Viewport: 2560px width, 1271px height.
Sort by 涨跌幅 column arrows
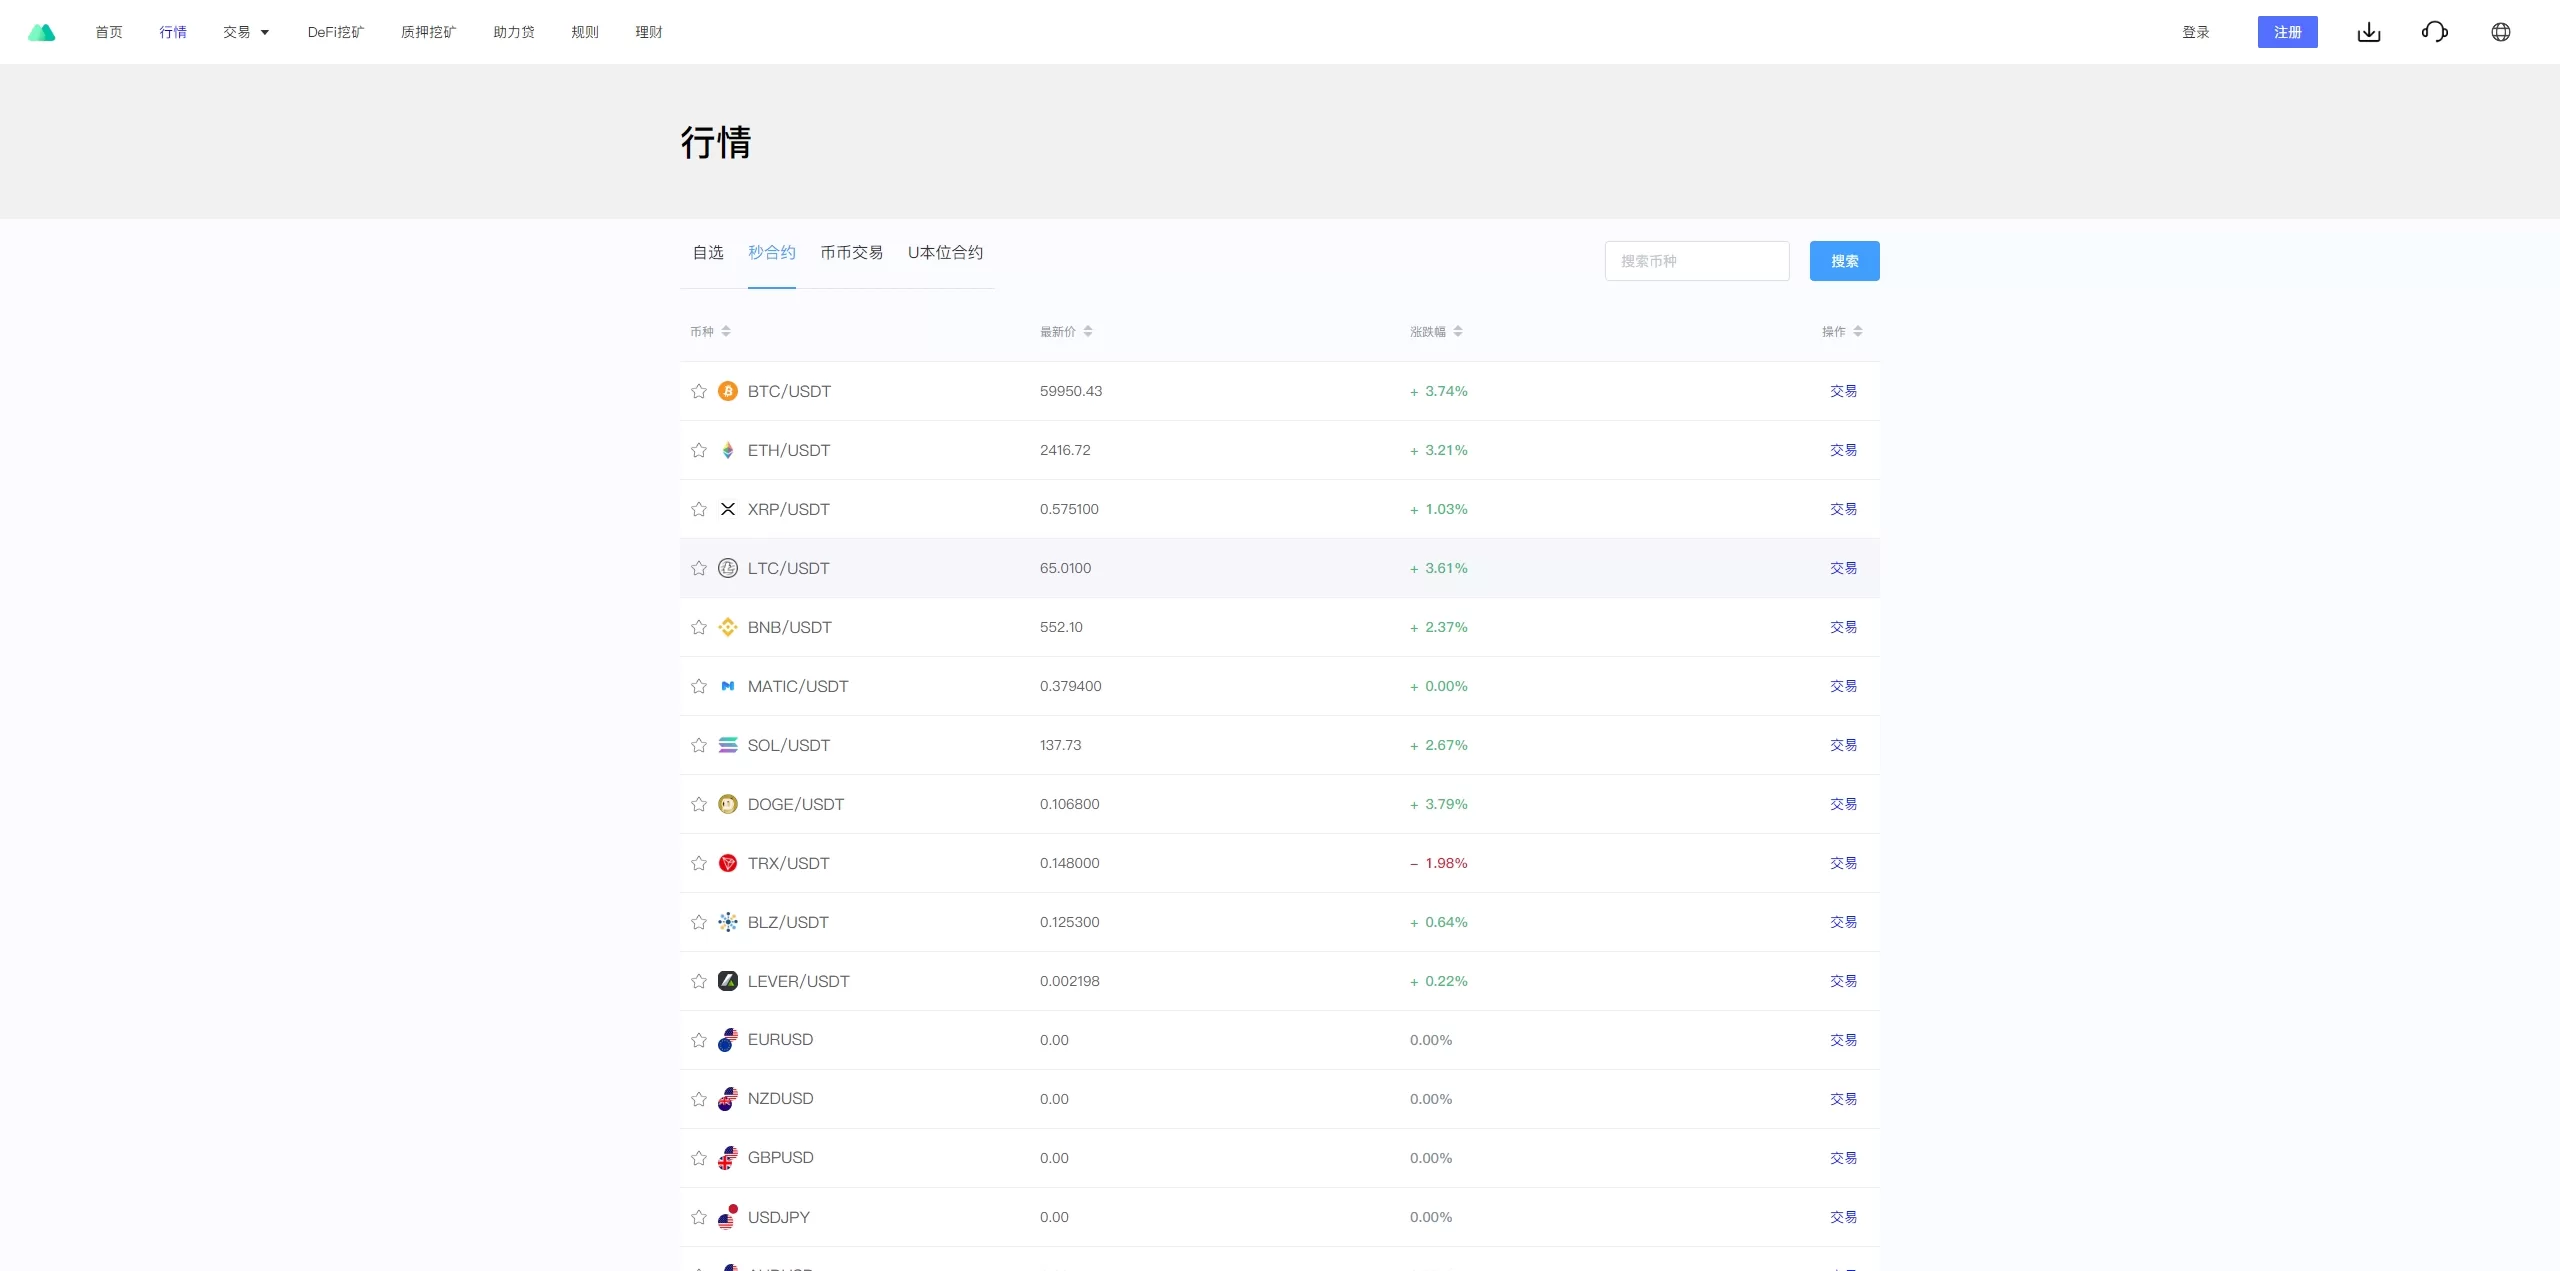[x=1458, y=331]
